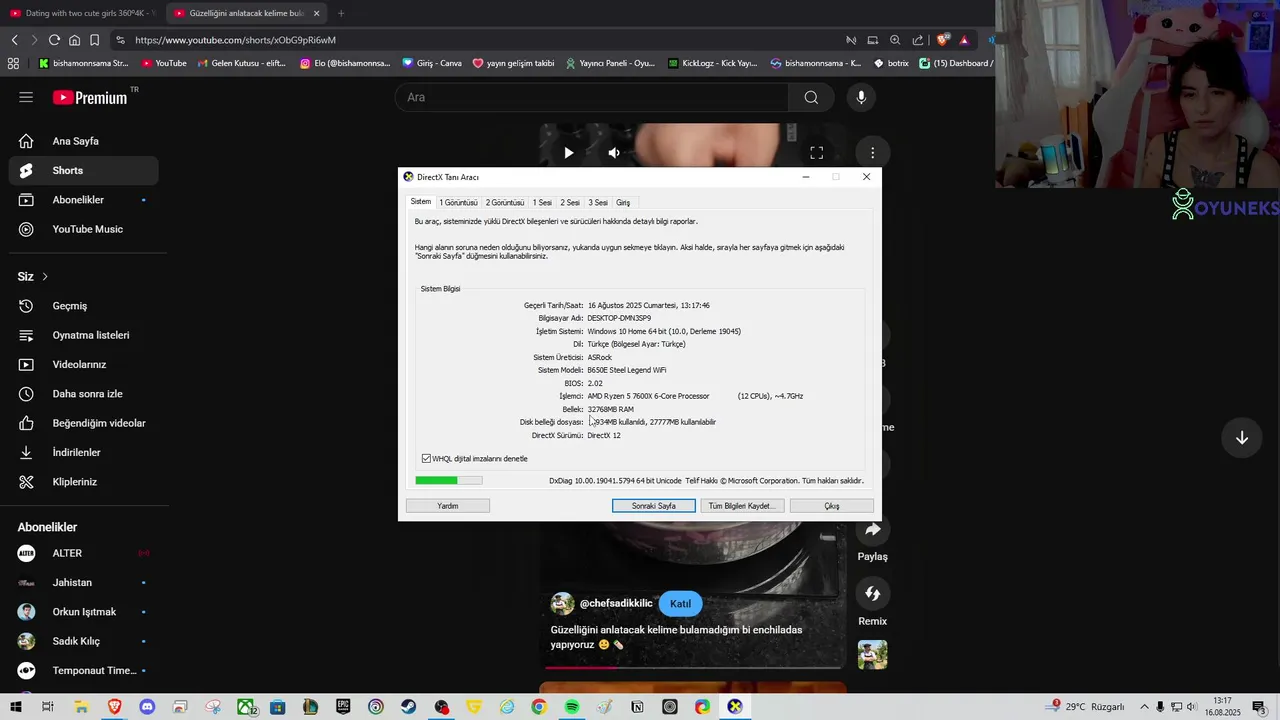Image resolution: width=1280 pixels, height=720 pixels.
Task: Open Spotify from the taskbar
Action: [572, 707]
